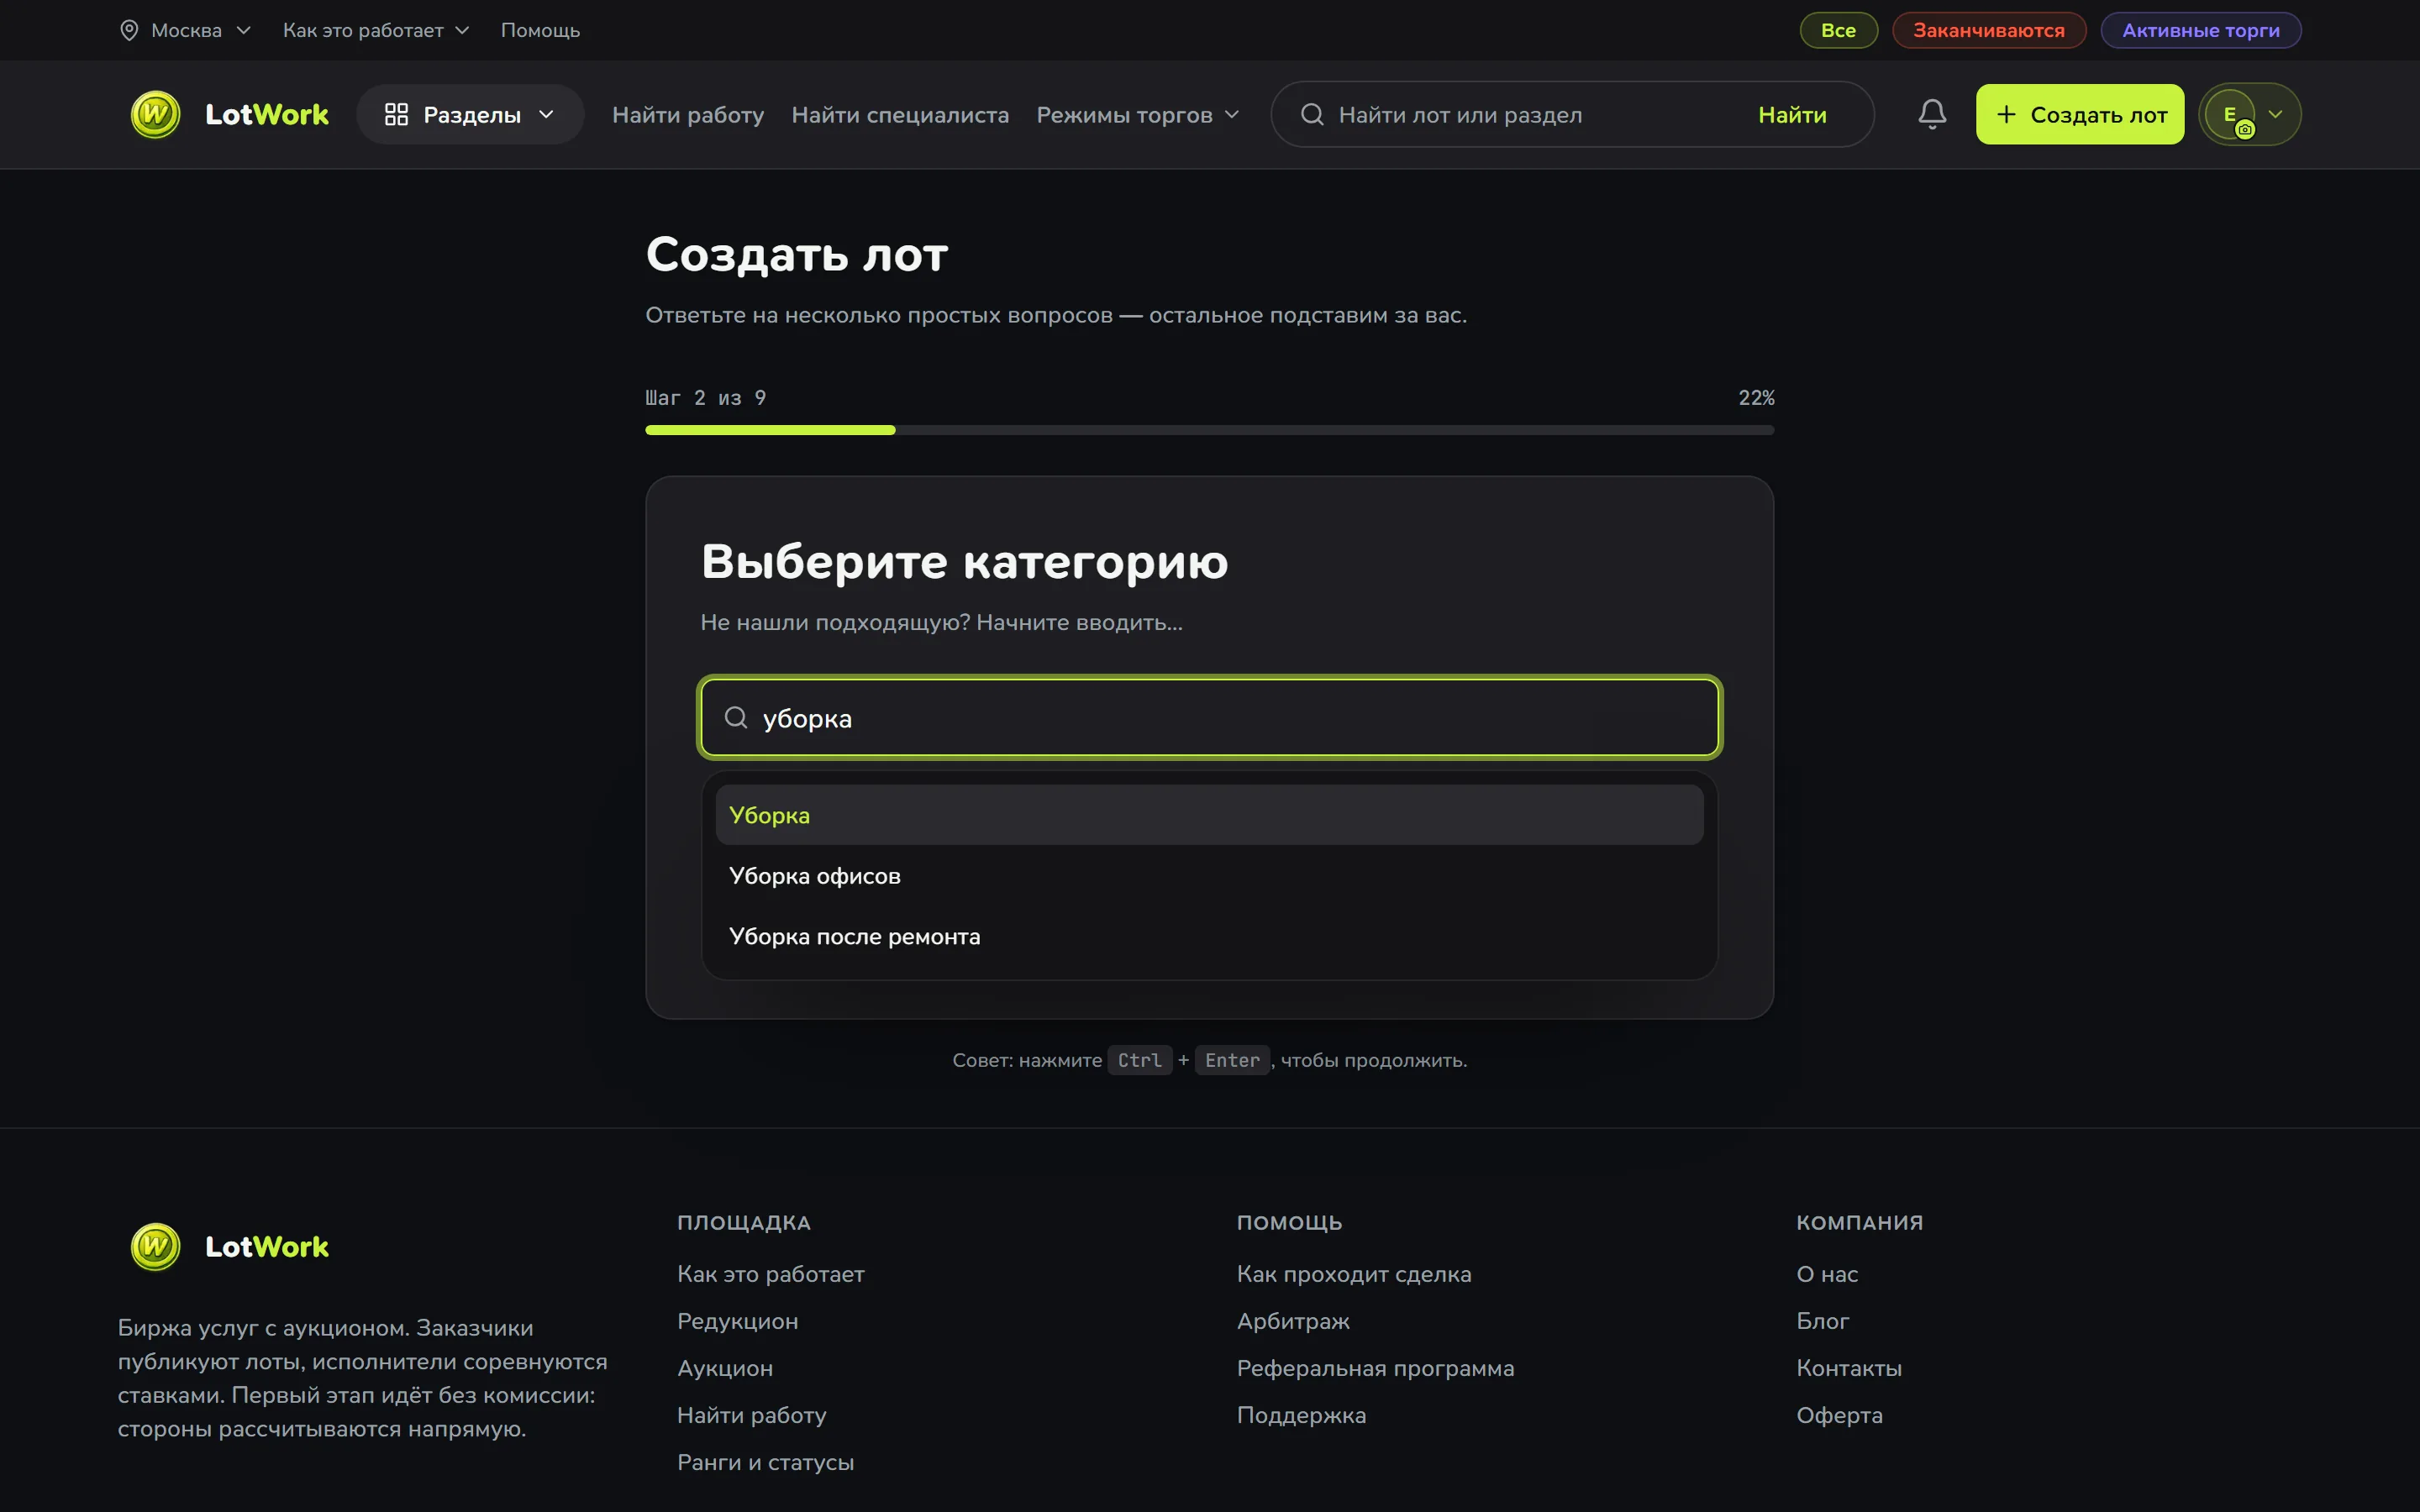Go to Найти специалиста
Screen dimensions: 2420x1512
point(900,114)
